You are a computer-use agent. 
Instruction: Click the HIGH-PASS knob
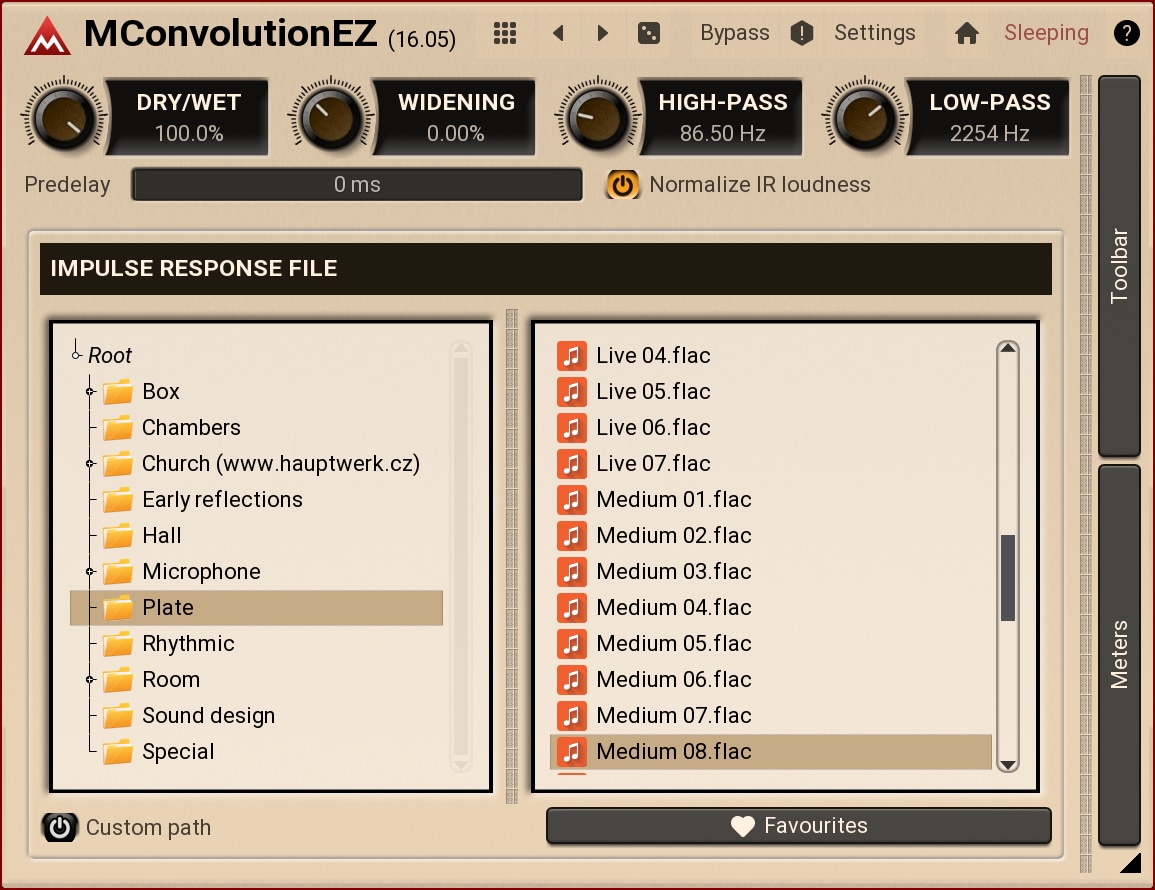pos(597,118)
